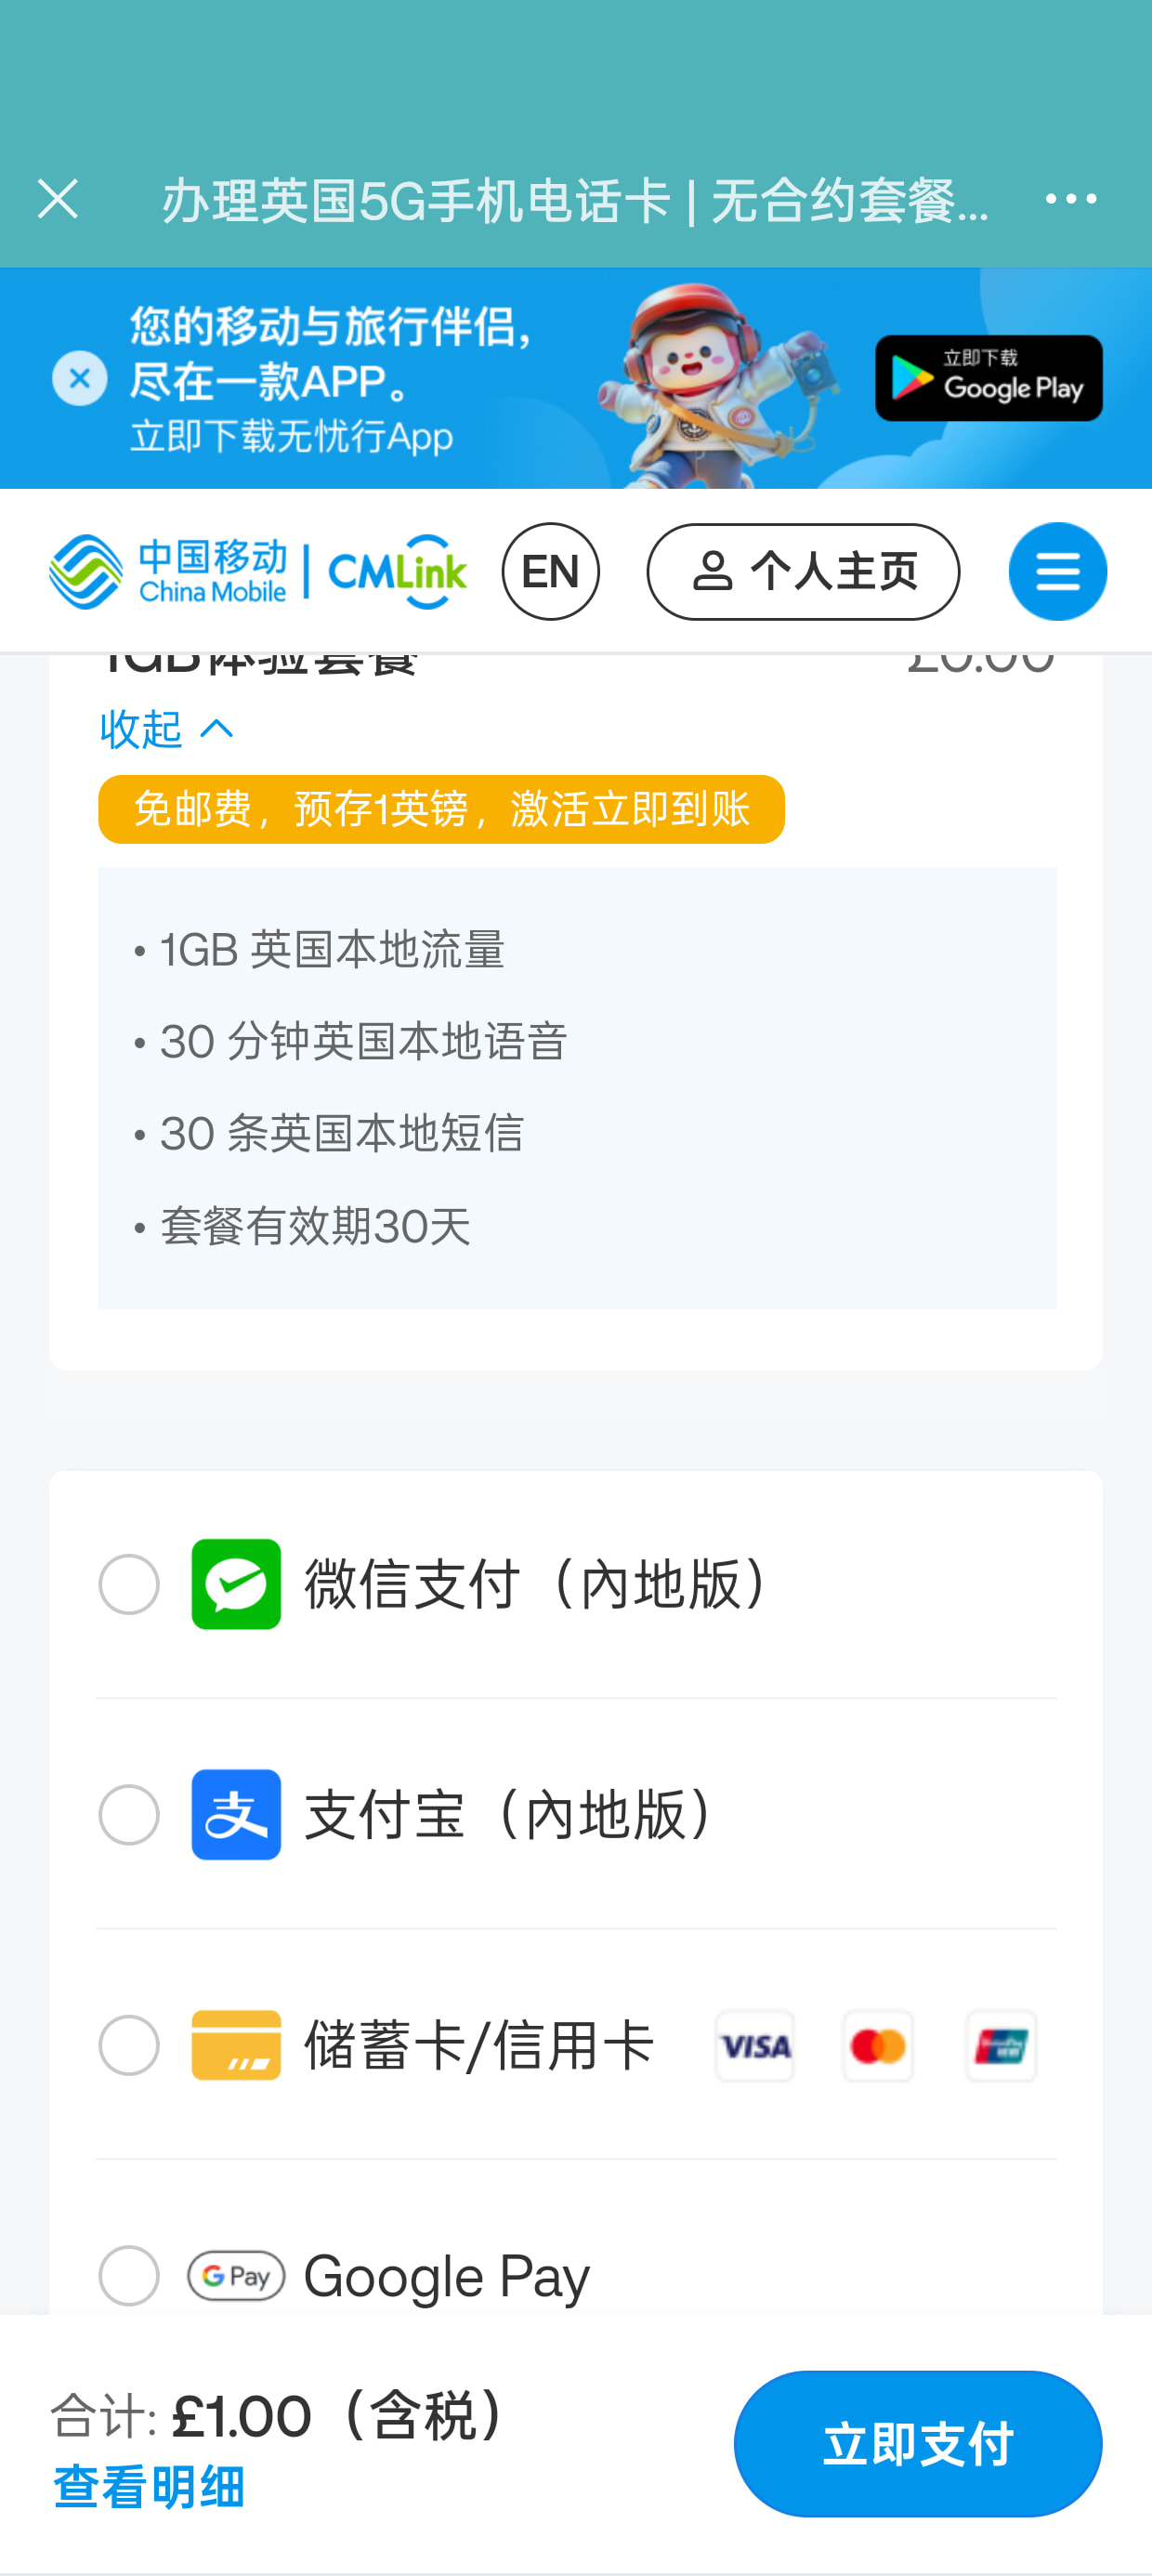Switch language to EN
This screenshot has height=2576, width=1152.
click(550, 572)
